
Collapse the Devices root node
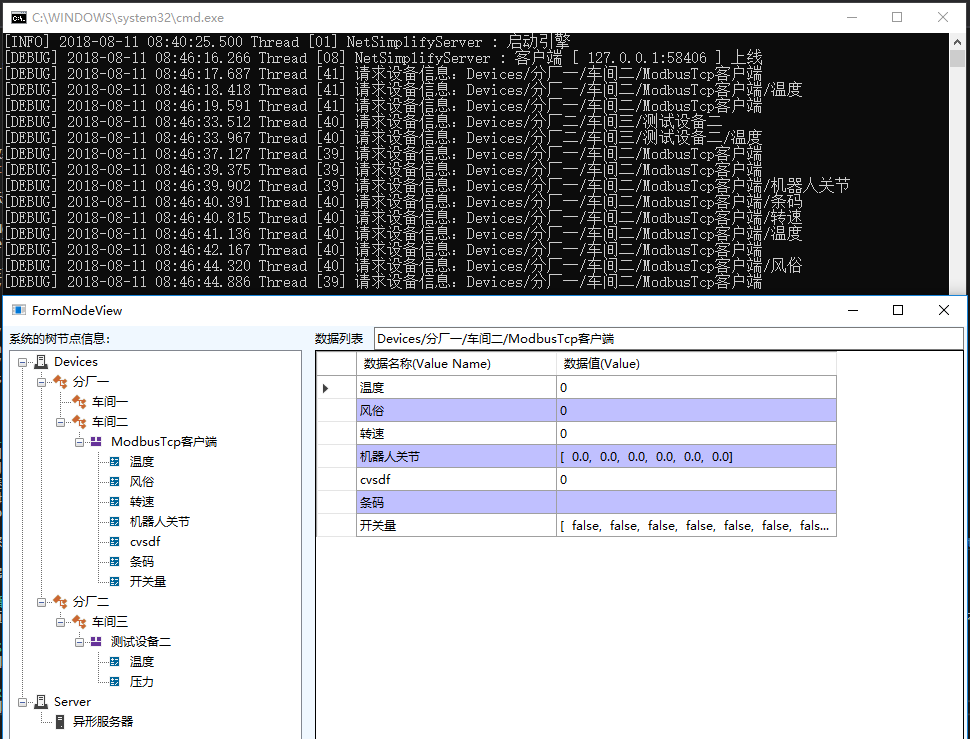(x=22, y=361)
